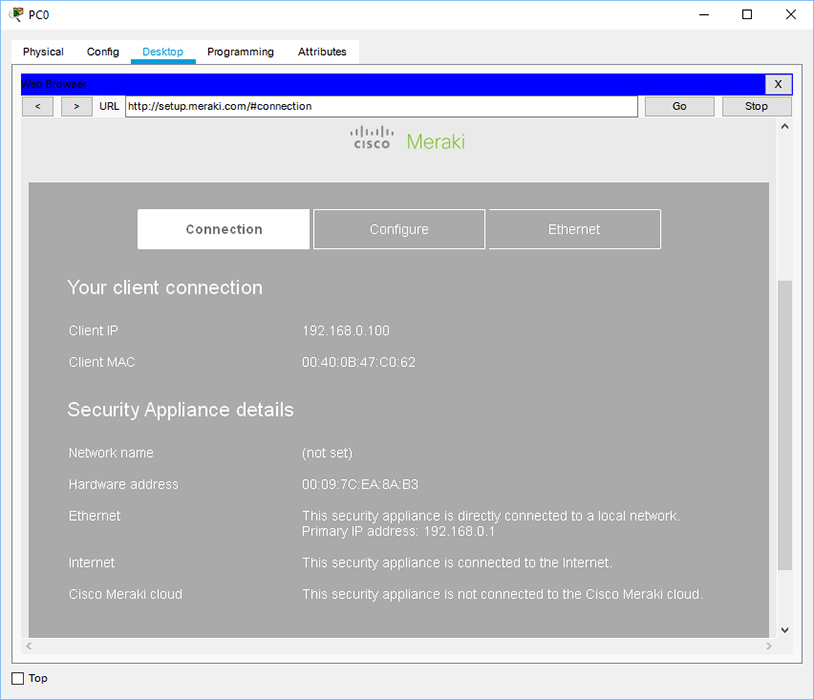Open the Ethernet tab on the Meraki page
This screenshot has width=814, height=700.
click(574, 229)
